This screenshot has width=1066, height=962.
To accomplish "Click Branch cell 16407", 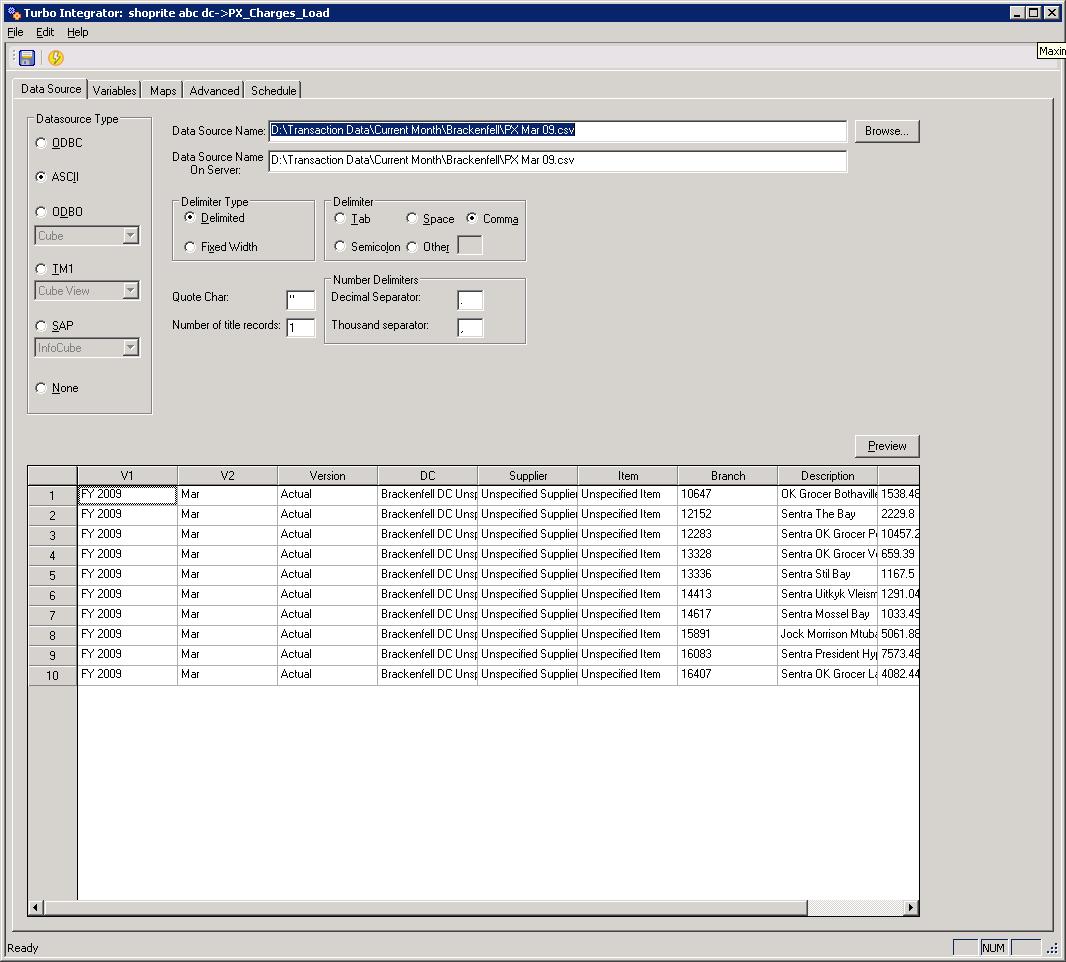I will coord(727,674).
